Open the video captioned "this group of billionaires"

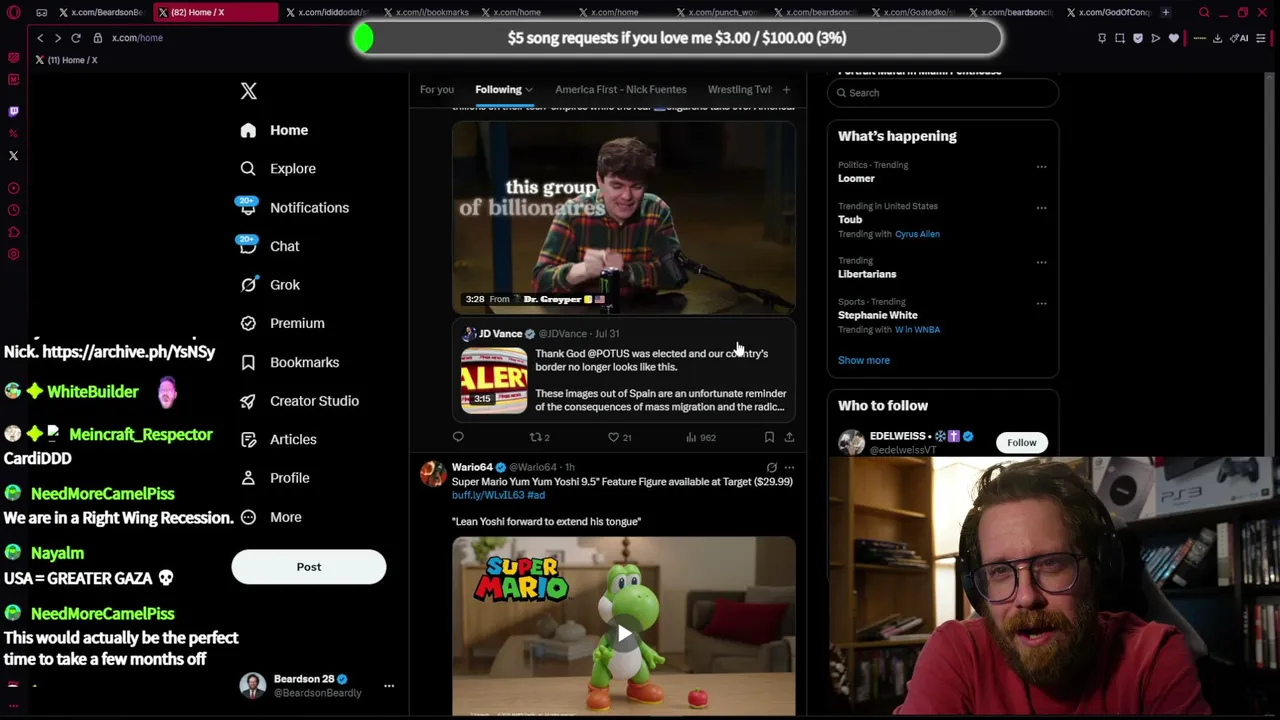pos(624,218)
